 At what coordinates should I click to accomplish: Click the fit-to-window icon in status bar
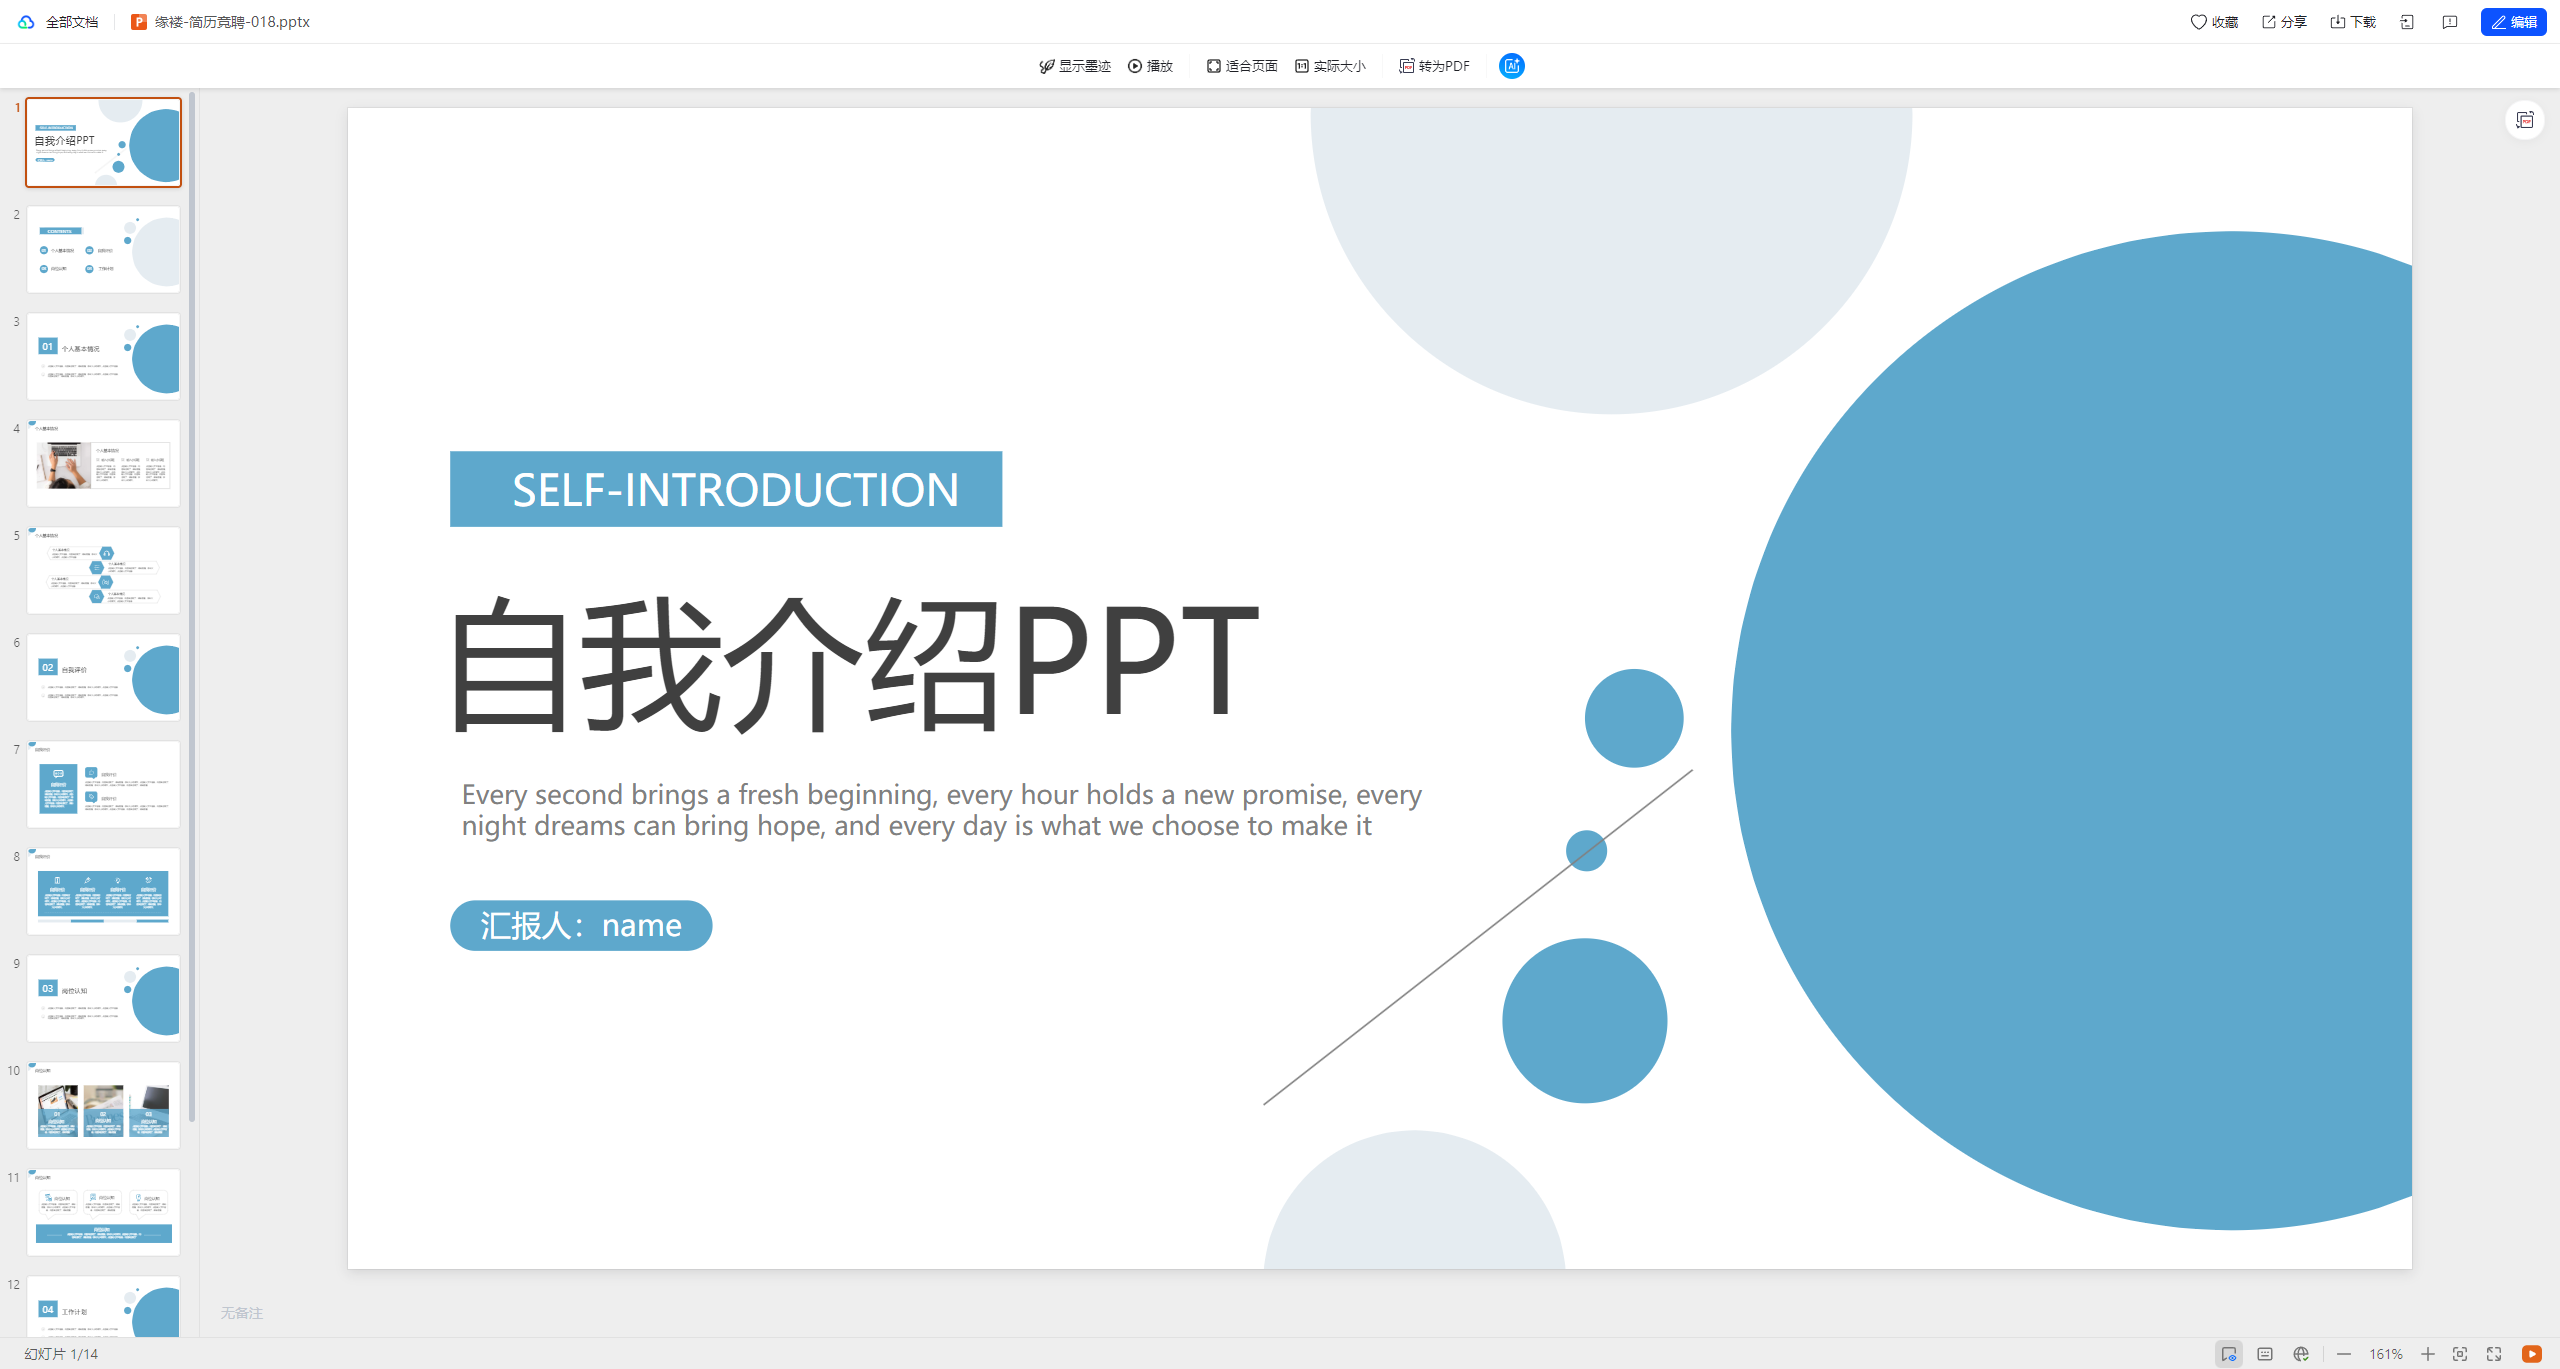2460,1354
